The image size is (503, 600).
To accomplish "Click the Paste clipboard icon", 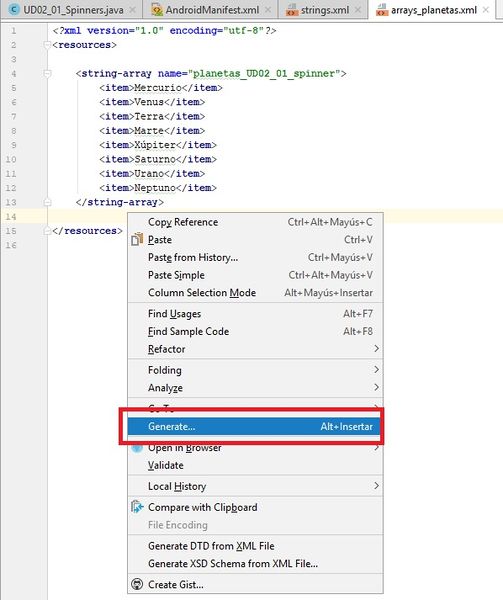I will point(137,239).
